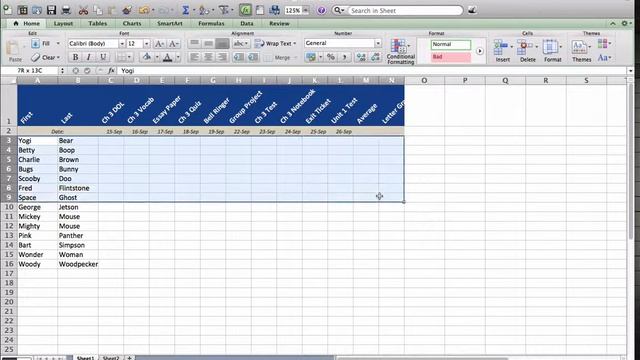
Task: Click the Decrease Font Size icon
Action: 173,43
